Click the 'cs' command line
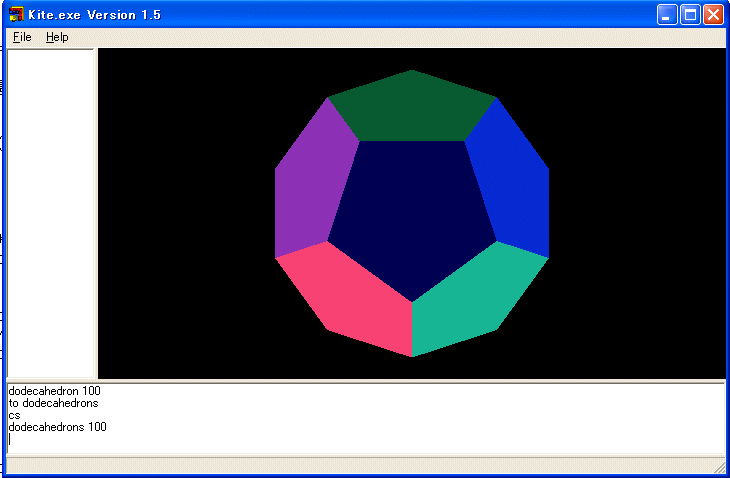Viewport: 730px width, 478px height. tap(14, 415)
